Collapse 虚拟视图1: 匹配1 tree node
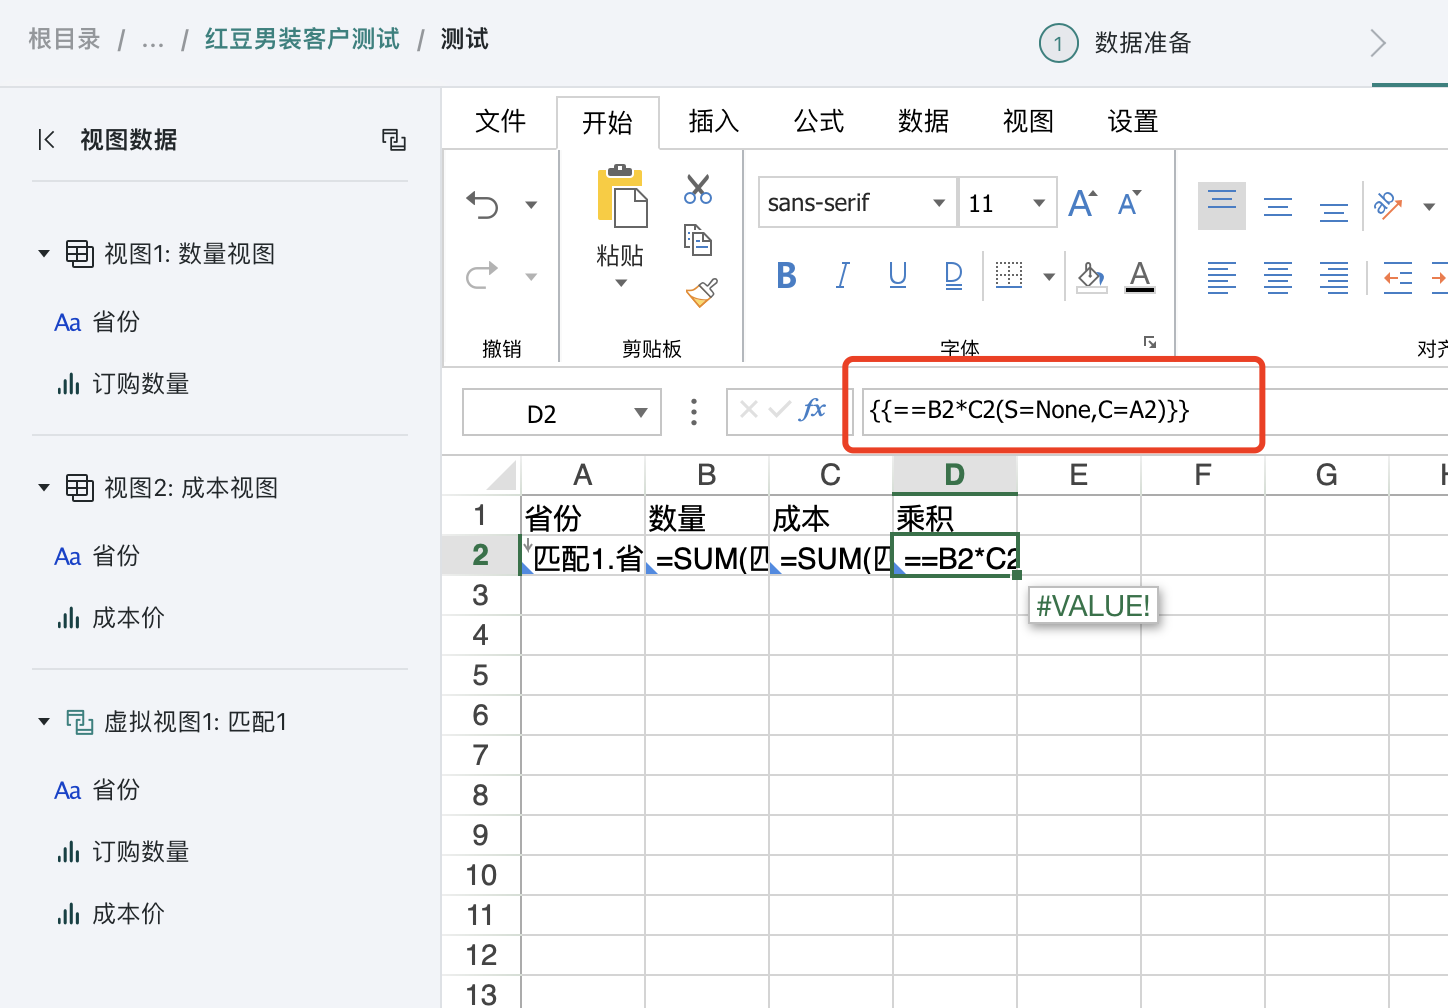The height and width of the screenshot is (1008, 1448). click(44, 722)
